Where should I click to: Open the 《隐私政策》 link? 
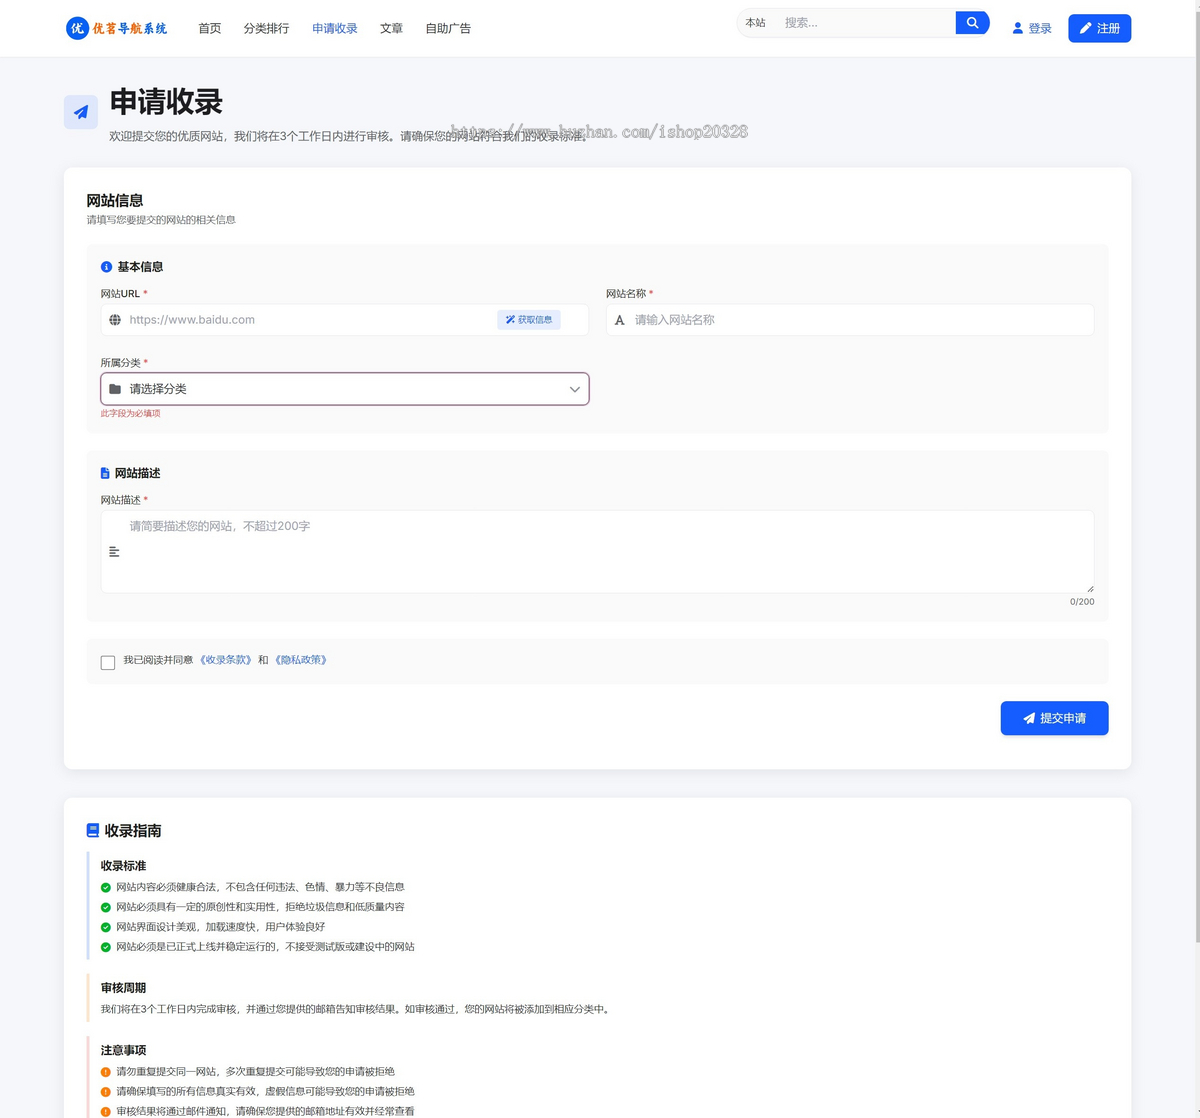click(x=300, y=660)
